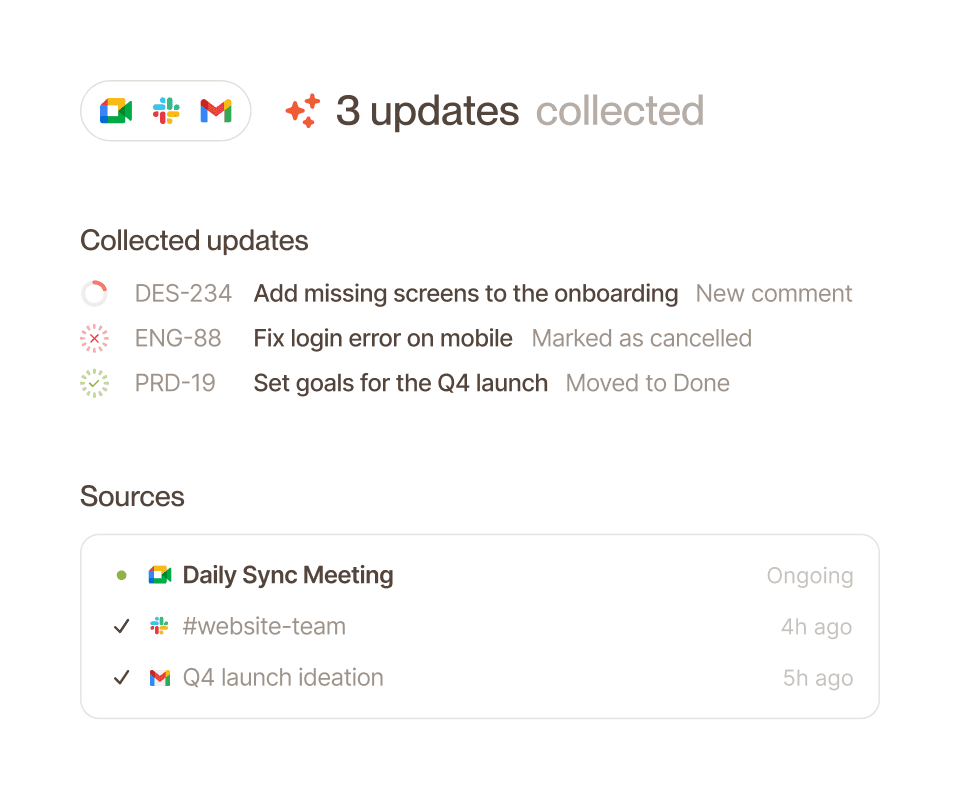The image size is (960, 800).
Task: Open the DES-234 issue ID
Action: (x=183, y=294)
